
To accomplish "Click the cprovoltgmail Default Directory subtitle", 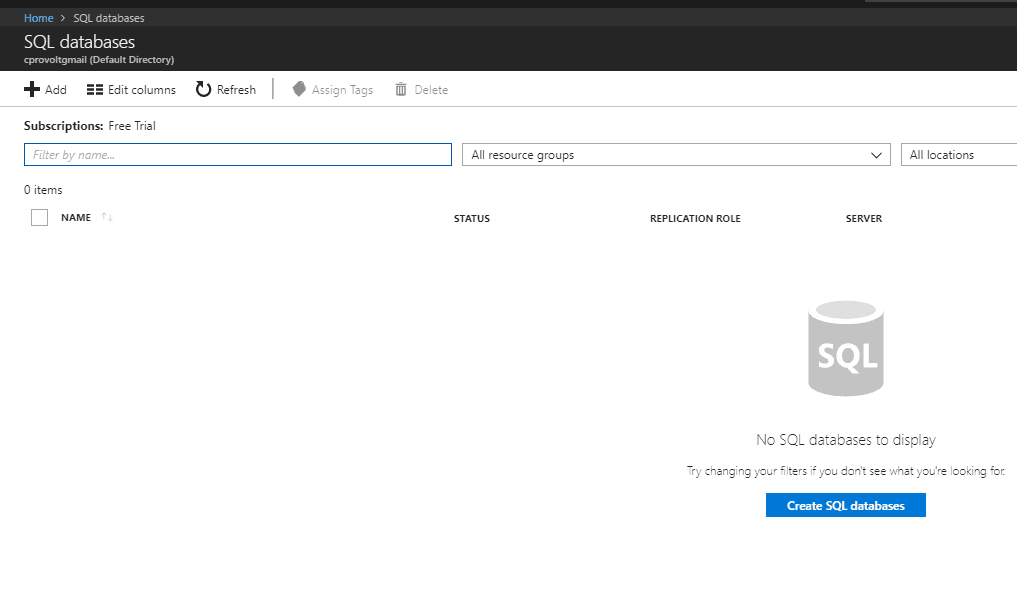I will tap(99, 60).
